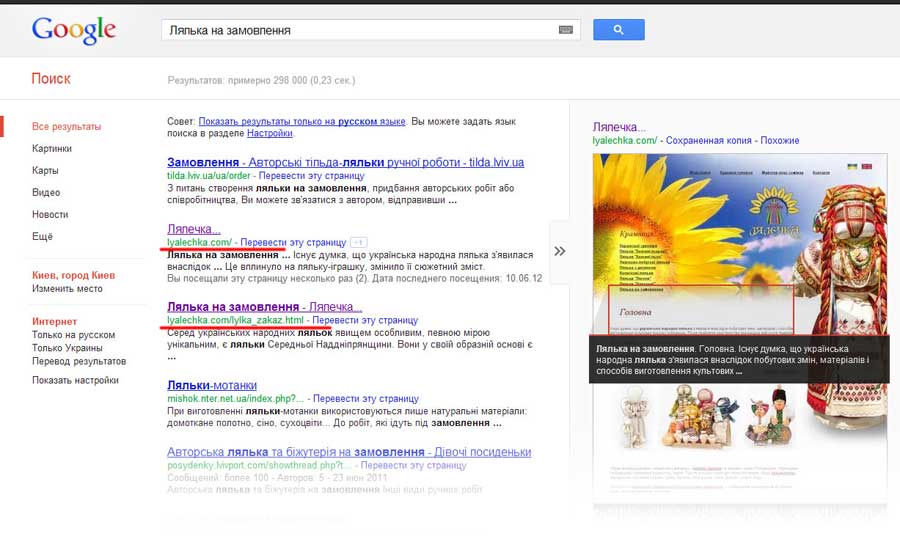Filter by Только Украины
This screenshot has width=900, height=536.
point(67,348)
